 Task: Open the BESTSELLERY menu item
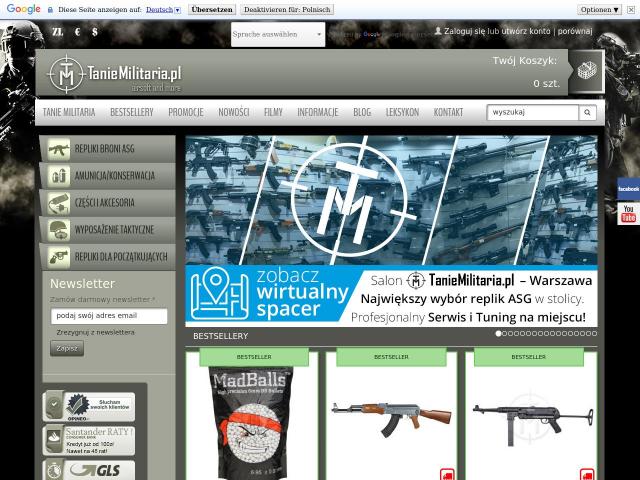pyautogui.click(x=132, y=112)
